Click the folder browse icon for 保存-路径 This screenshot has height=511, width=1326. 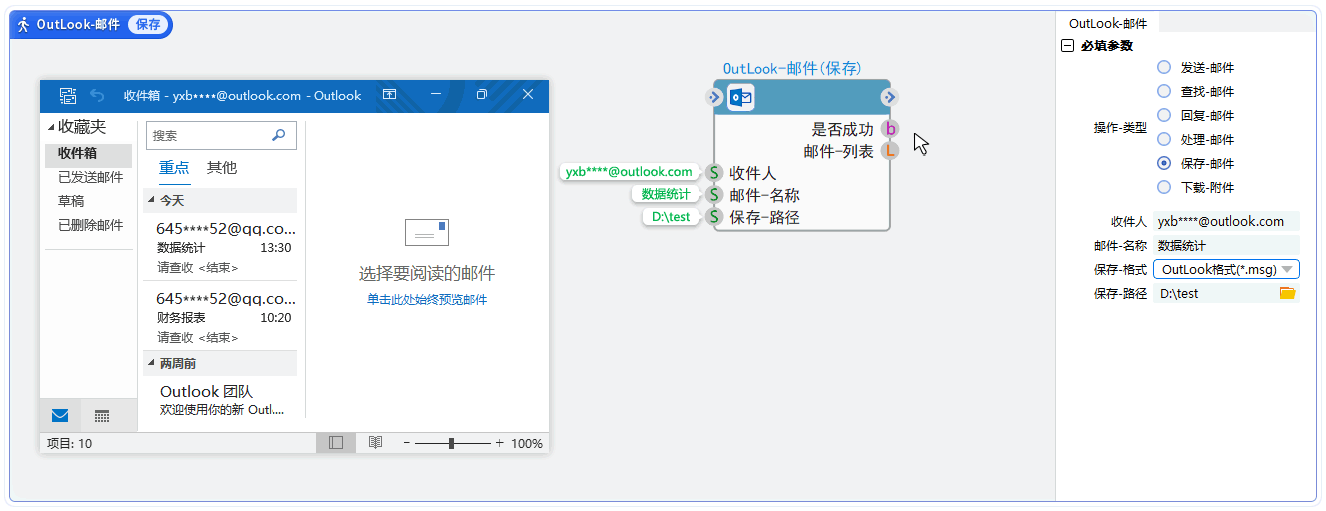[x=1287, y=293]
